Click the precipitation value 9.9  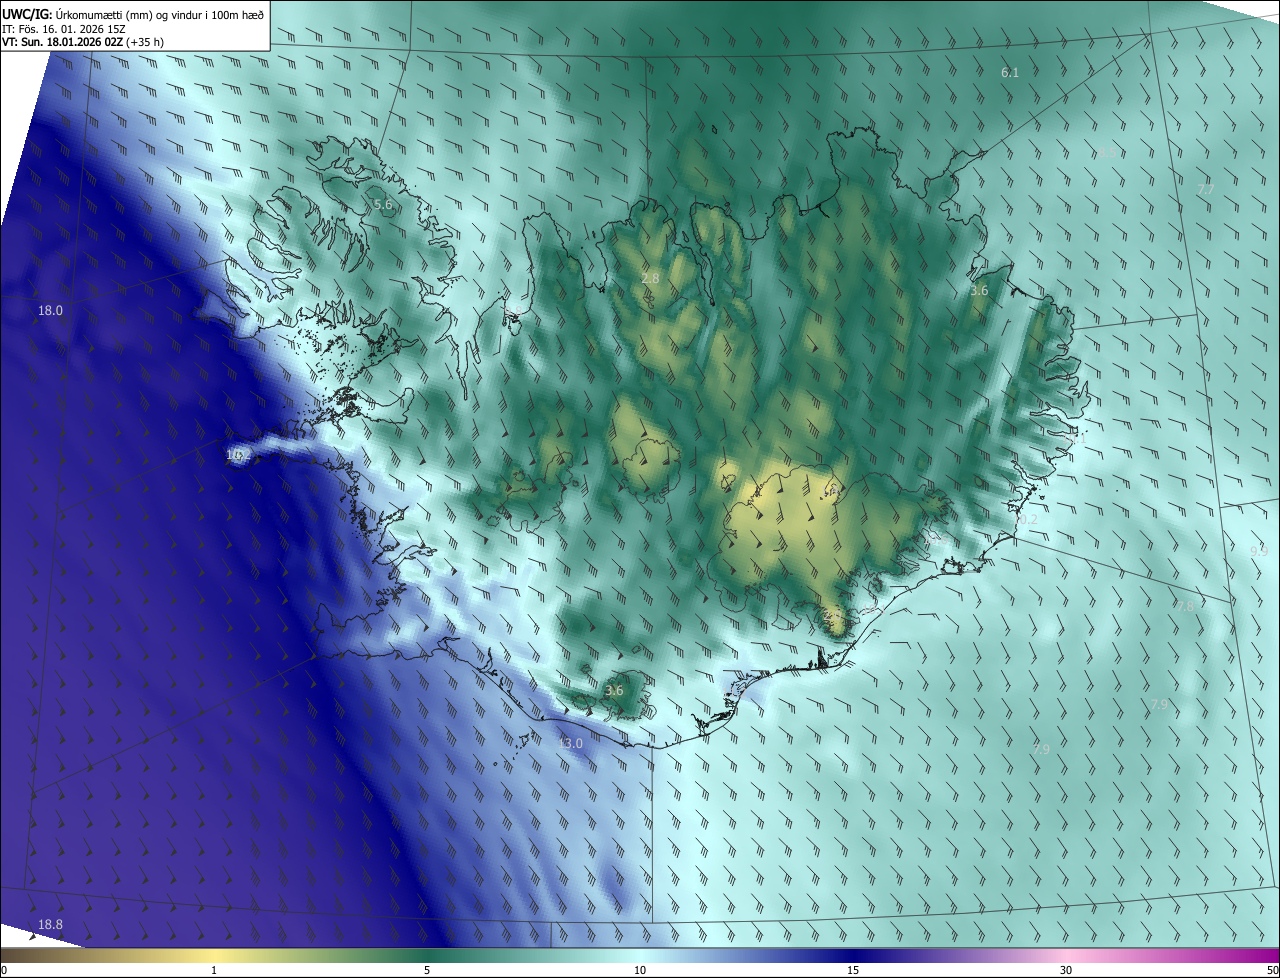(1259, 552)
